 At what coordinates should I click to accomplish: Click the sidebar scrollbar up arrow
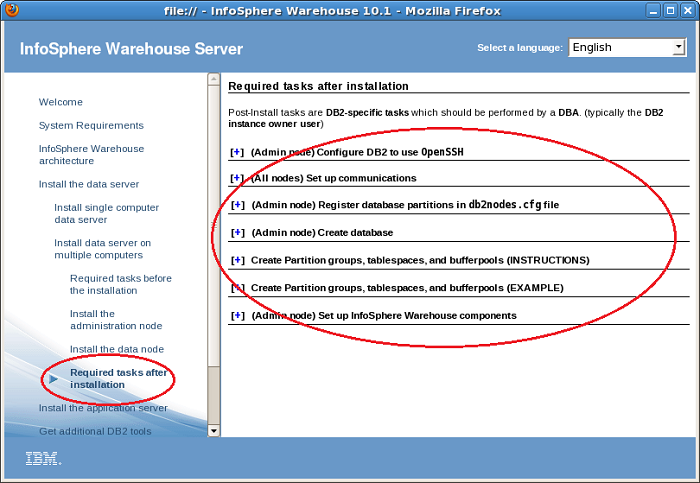[x=214, y=79]
